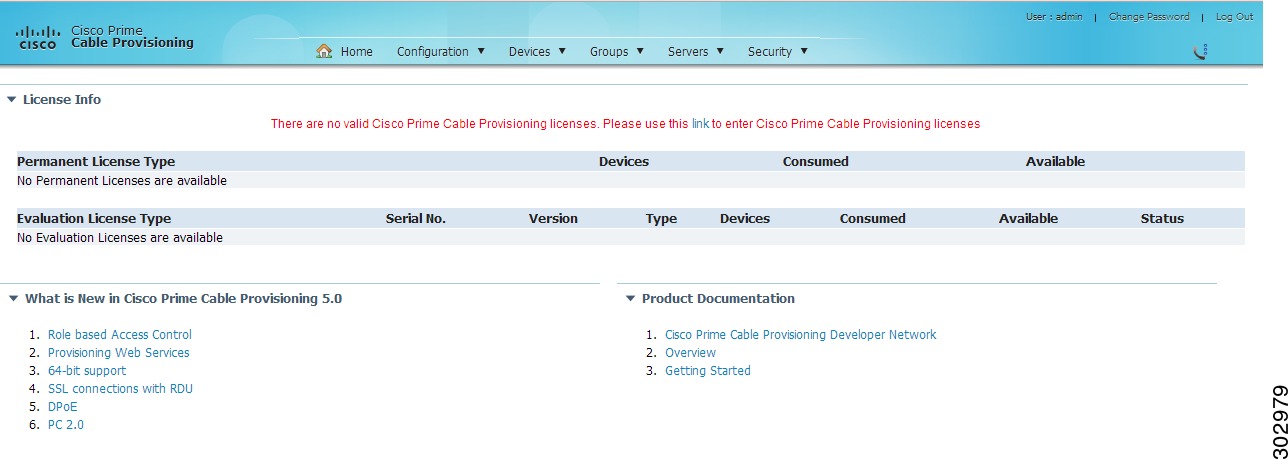Collapse the License Info section
The height and width of the screenshot is (460, 1288).
[11, 99]
